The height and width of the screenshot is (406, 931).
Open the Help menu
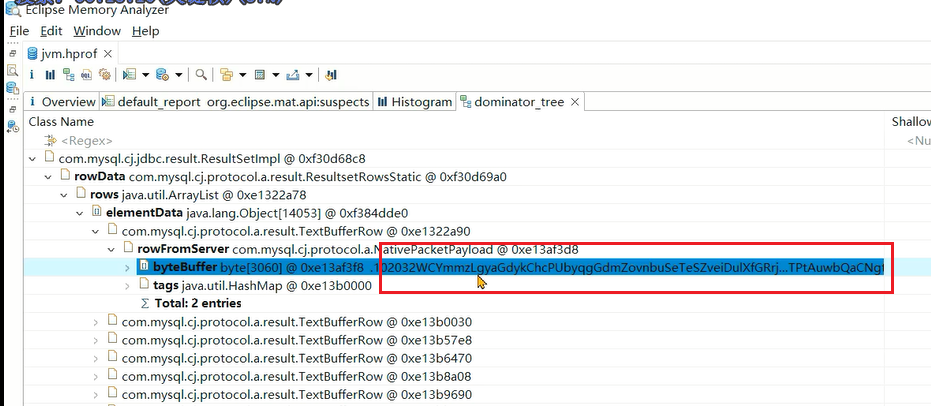[x=145, y=31]
